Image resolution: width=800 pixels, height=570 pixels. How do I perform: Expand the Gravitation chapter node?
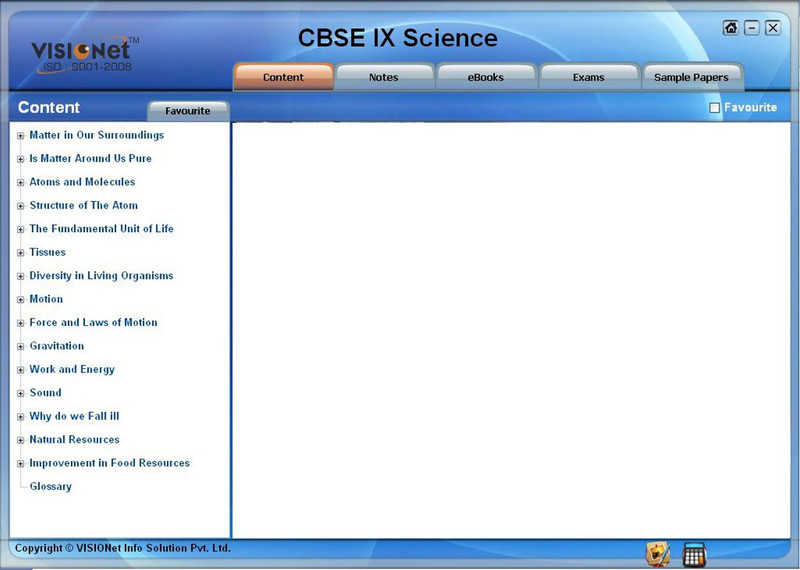pos(20,347)
